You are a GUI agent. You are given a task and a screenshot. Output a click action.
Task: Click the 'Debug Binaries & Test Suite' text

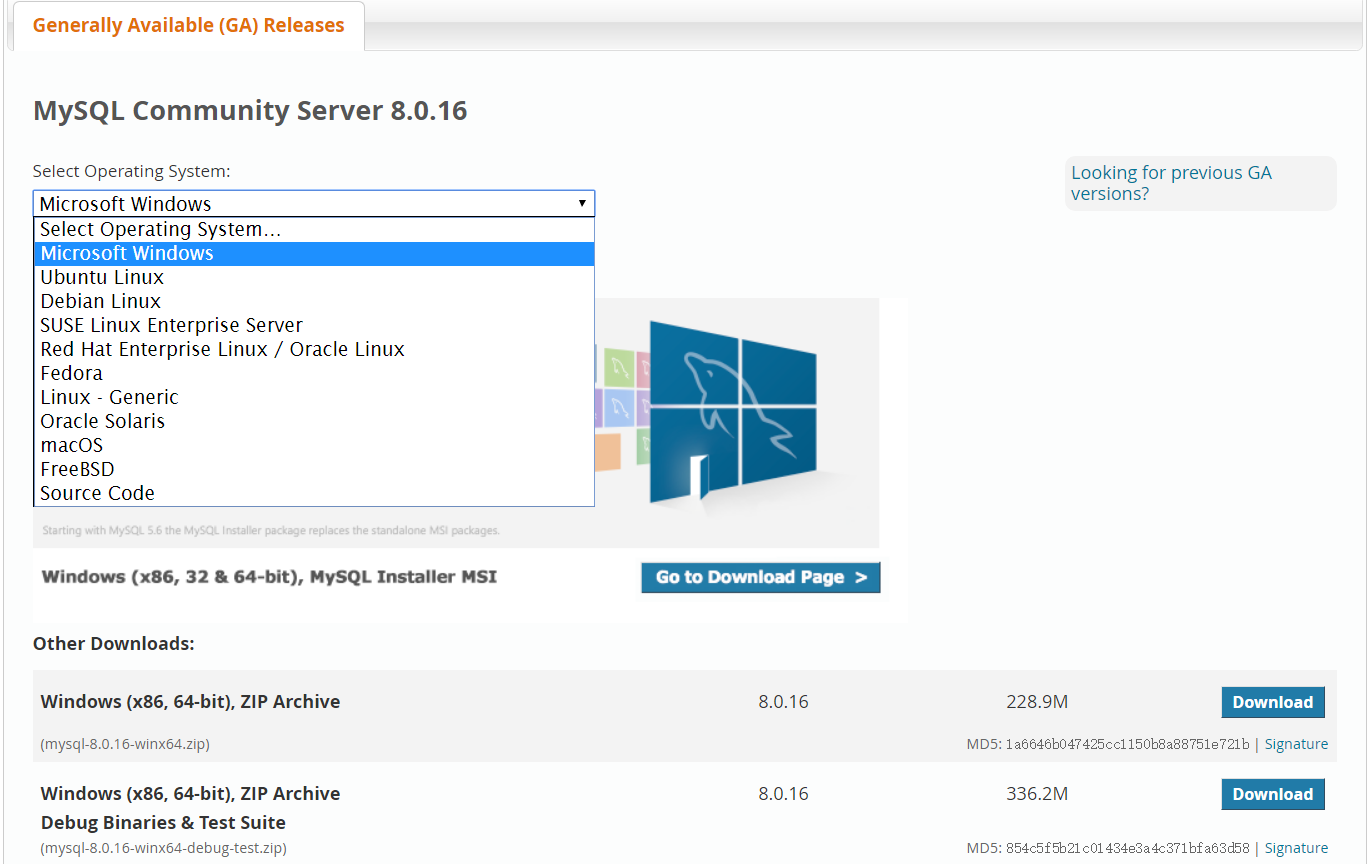[163, 822]
